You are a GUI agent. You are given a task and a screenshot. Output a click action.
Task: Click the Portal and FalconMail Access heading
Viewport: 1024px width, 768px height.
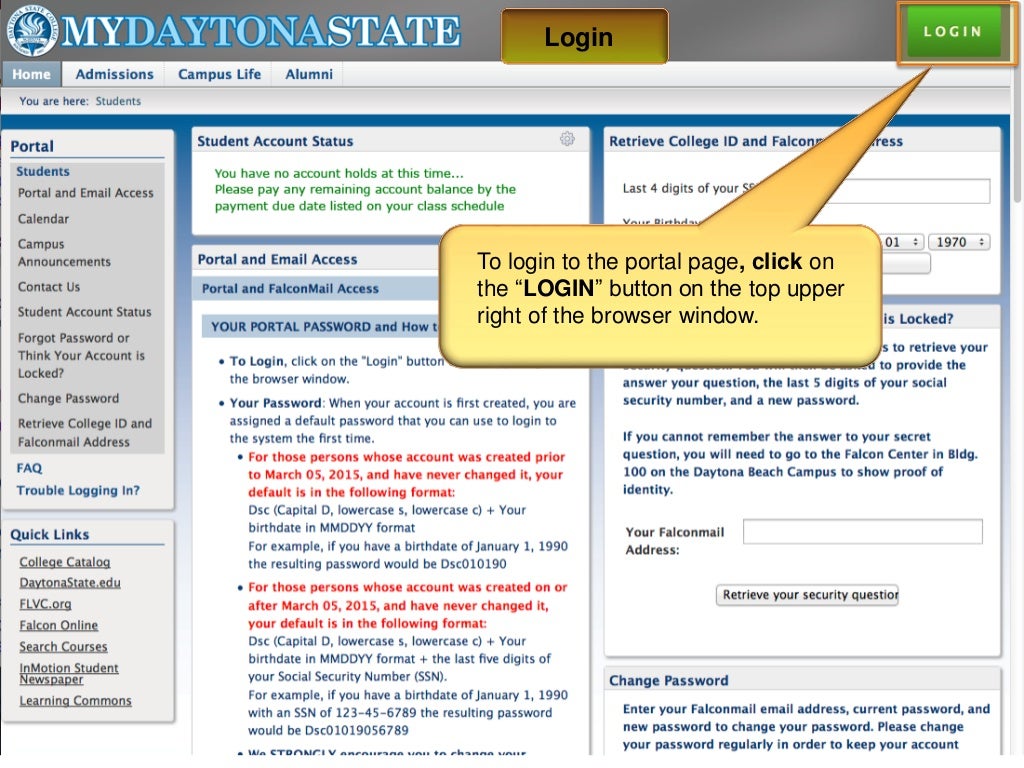tap(290, 289)
